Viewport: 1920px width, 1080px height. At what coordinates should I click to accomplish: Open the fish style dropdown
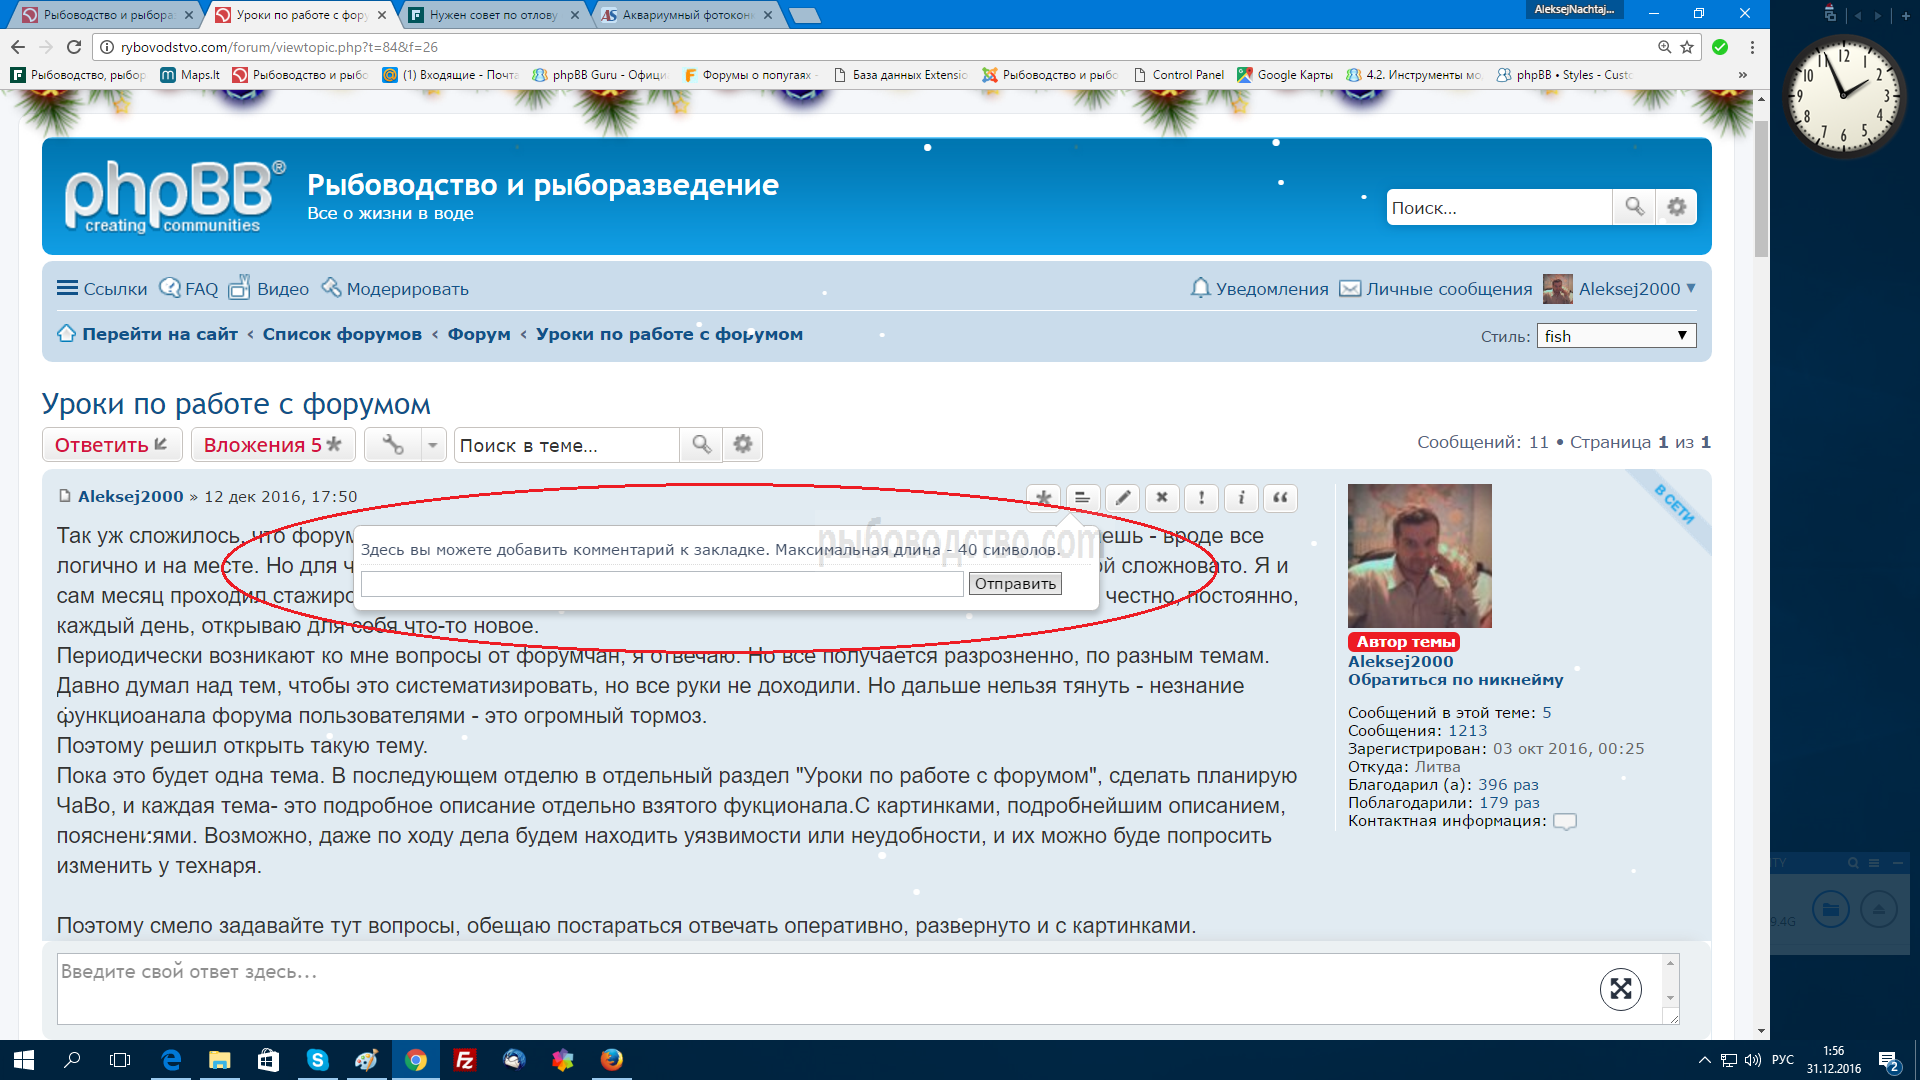pyautogui.click(x=1616, y=336)
